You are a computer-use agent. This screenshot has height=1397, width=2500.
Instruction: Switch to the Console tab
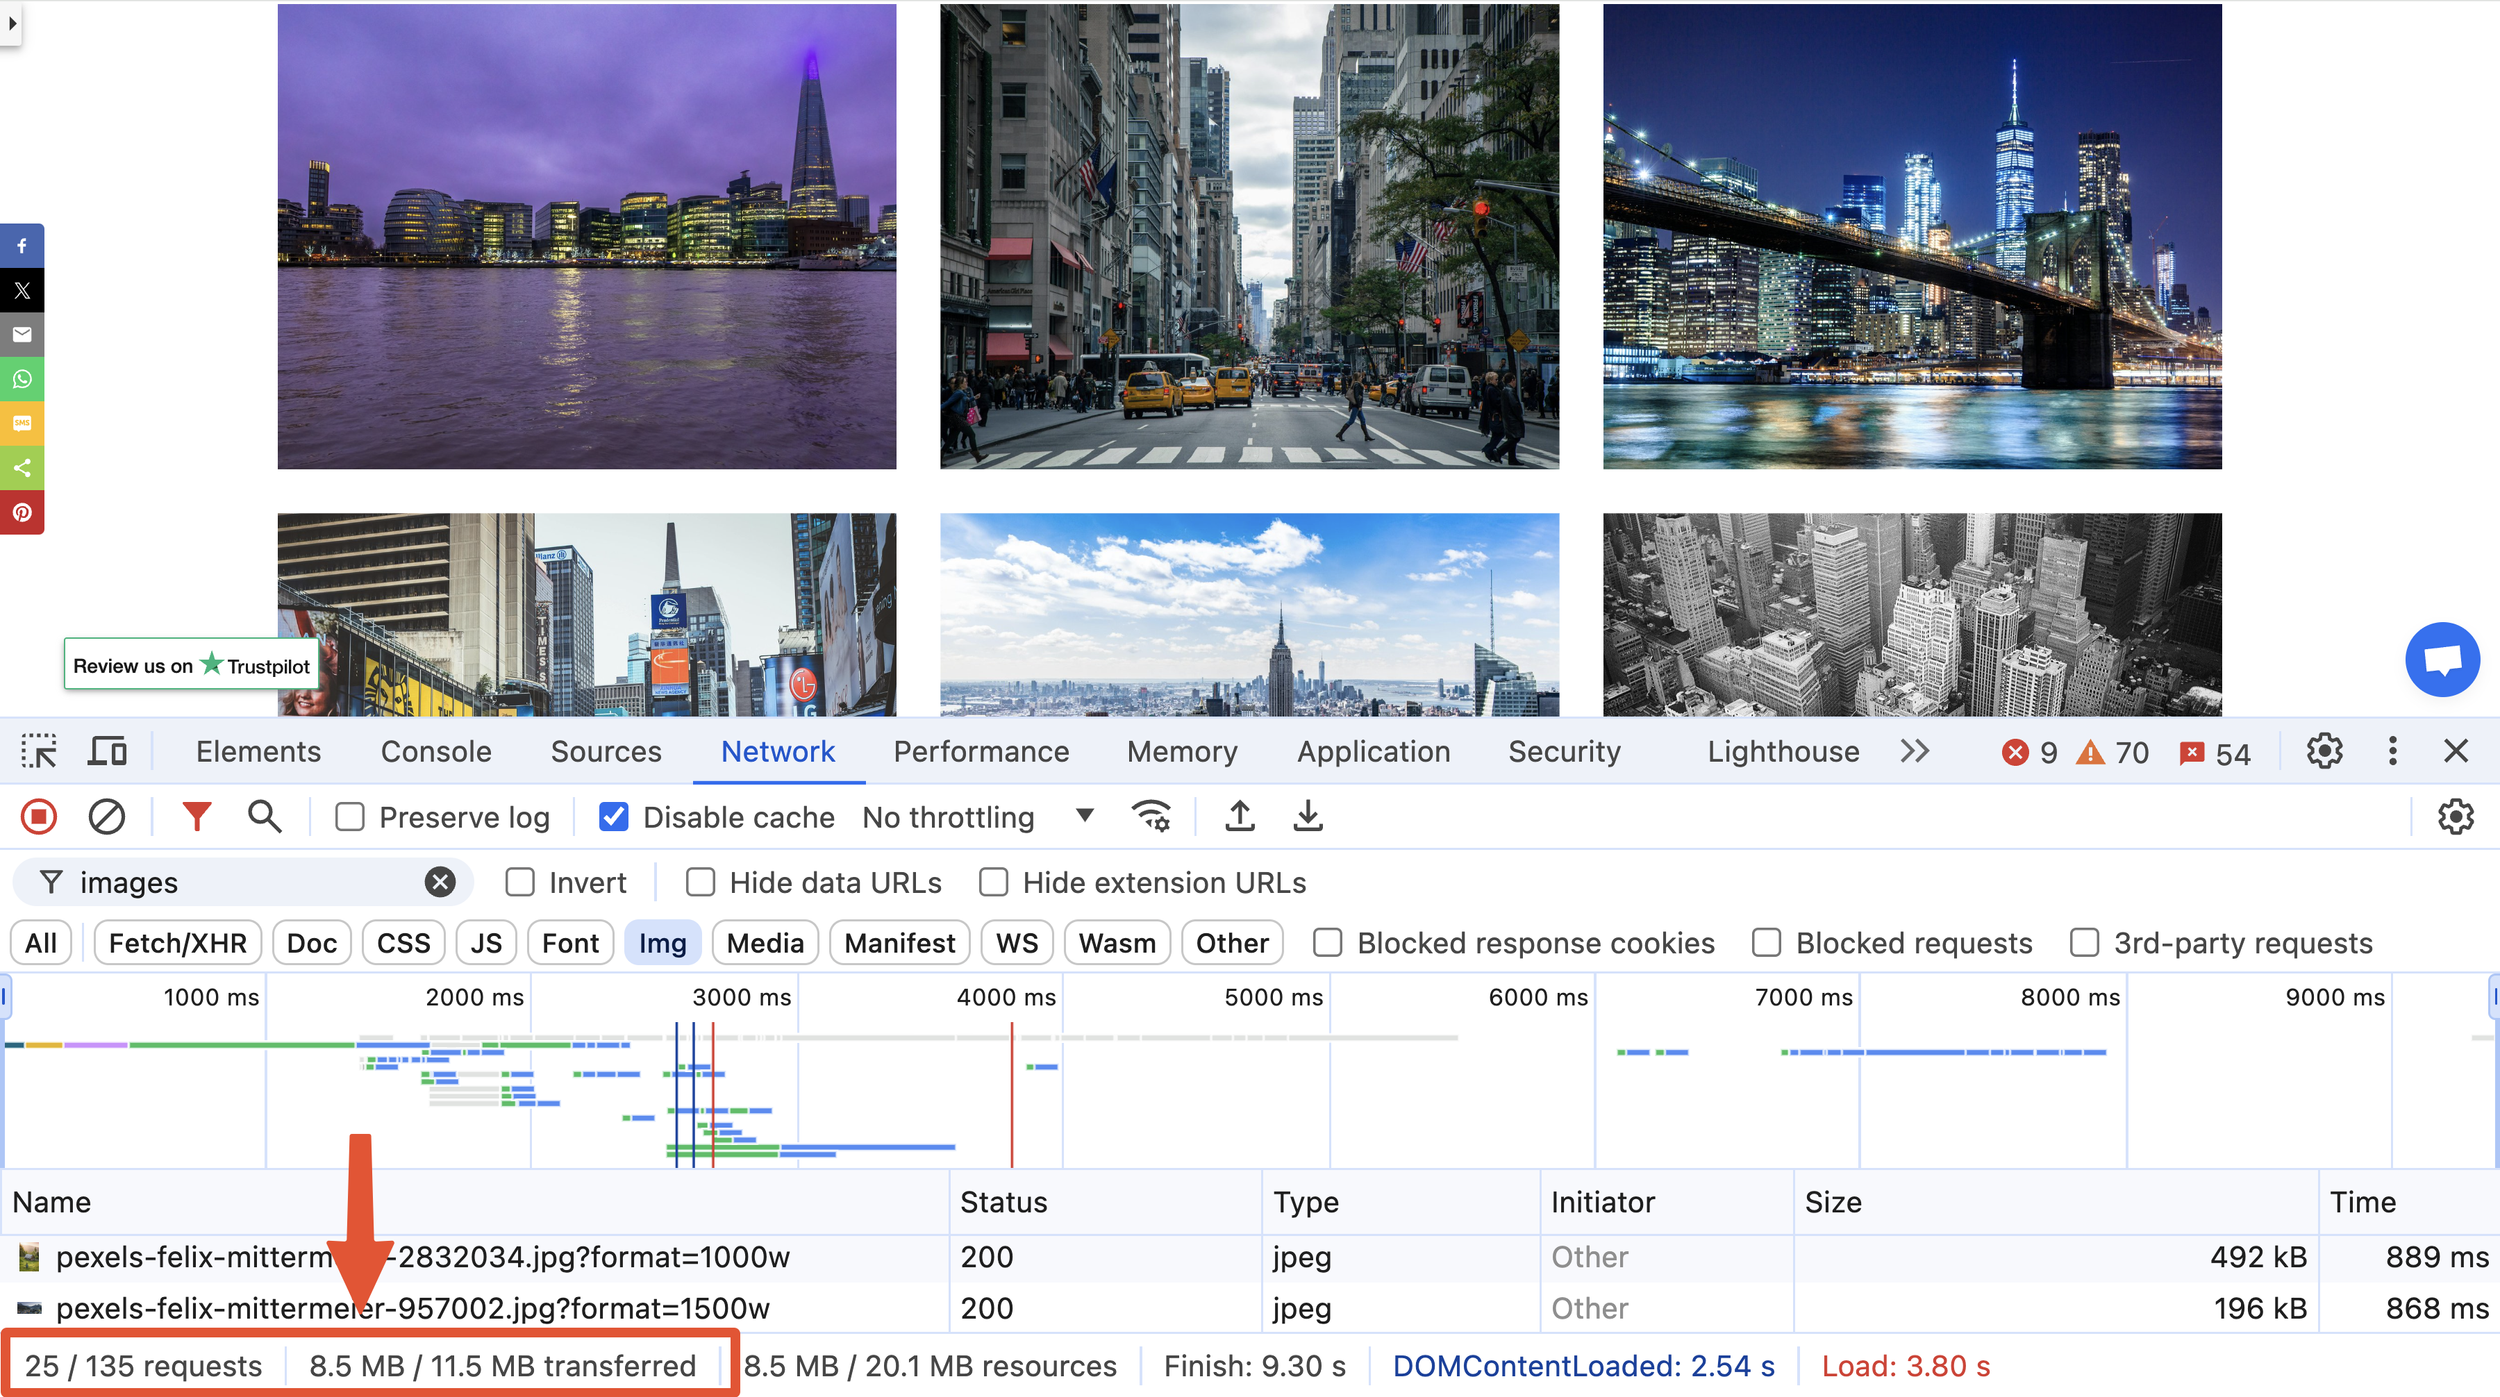click(436, 751)
